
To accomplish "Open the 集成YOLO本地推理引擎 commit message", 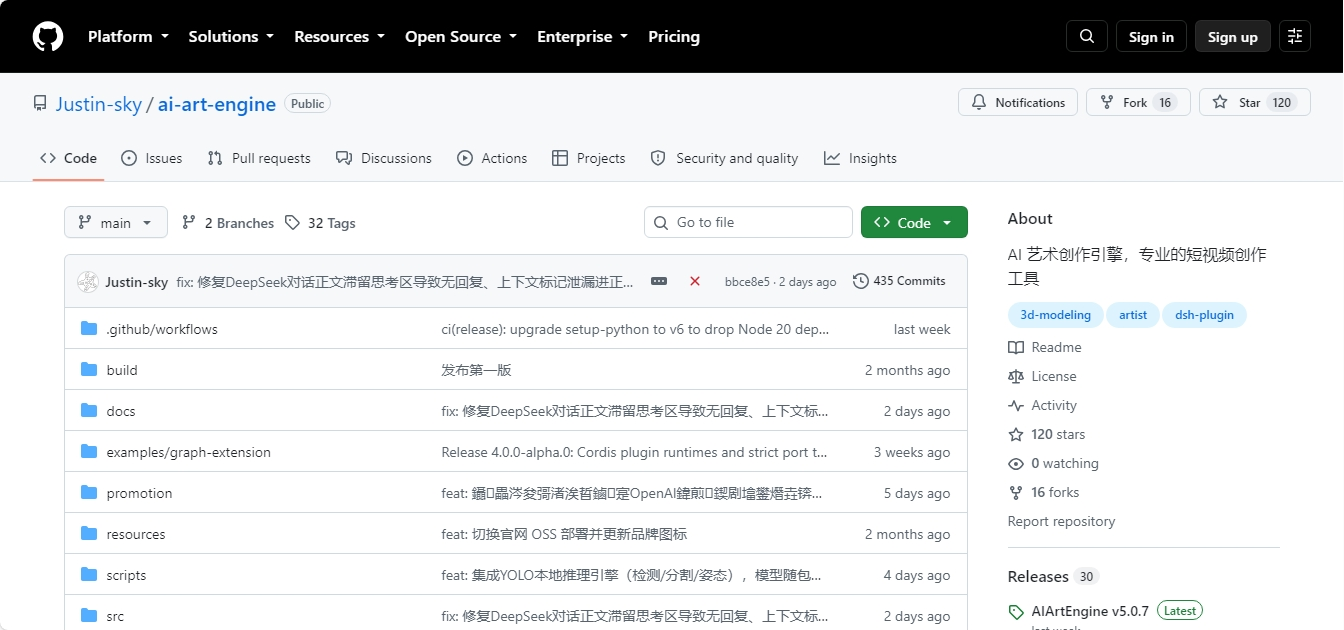I will point(632,575).
